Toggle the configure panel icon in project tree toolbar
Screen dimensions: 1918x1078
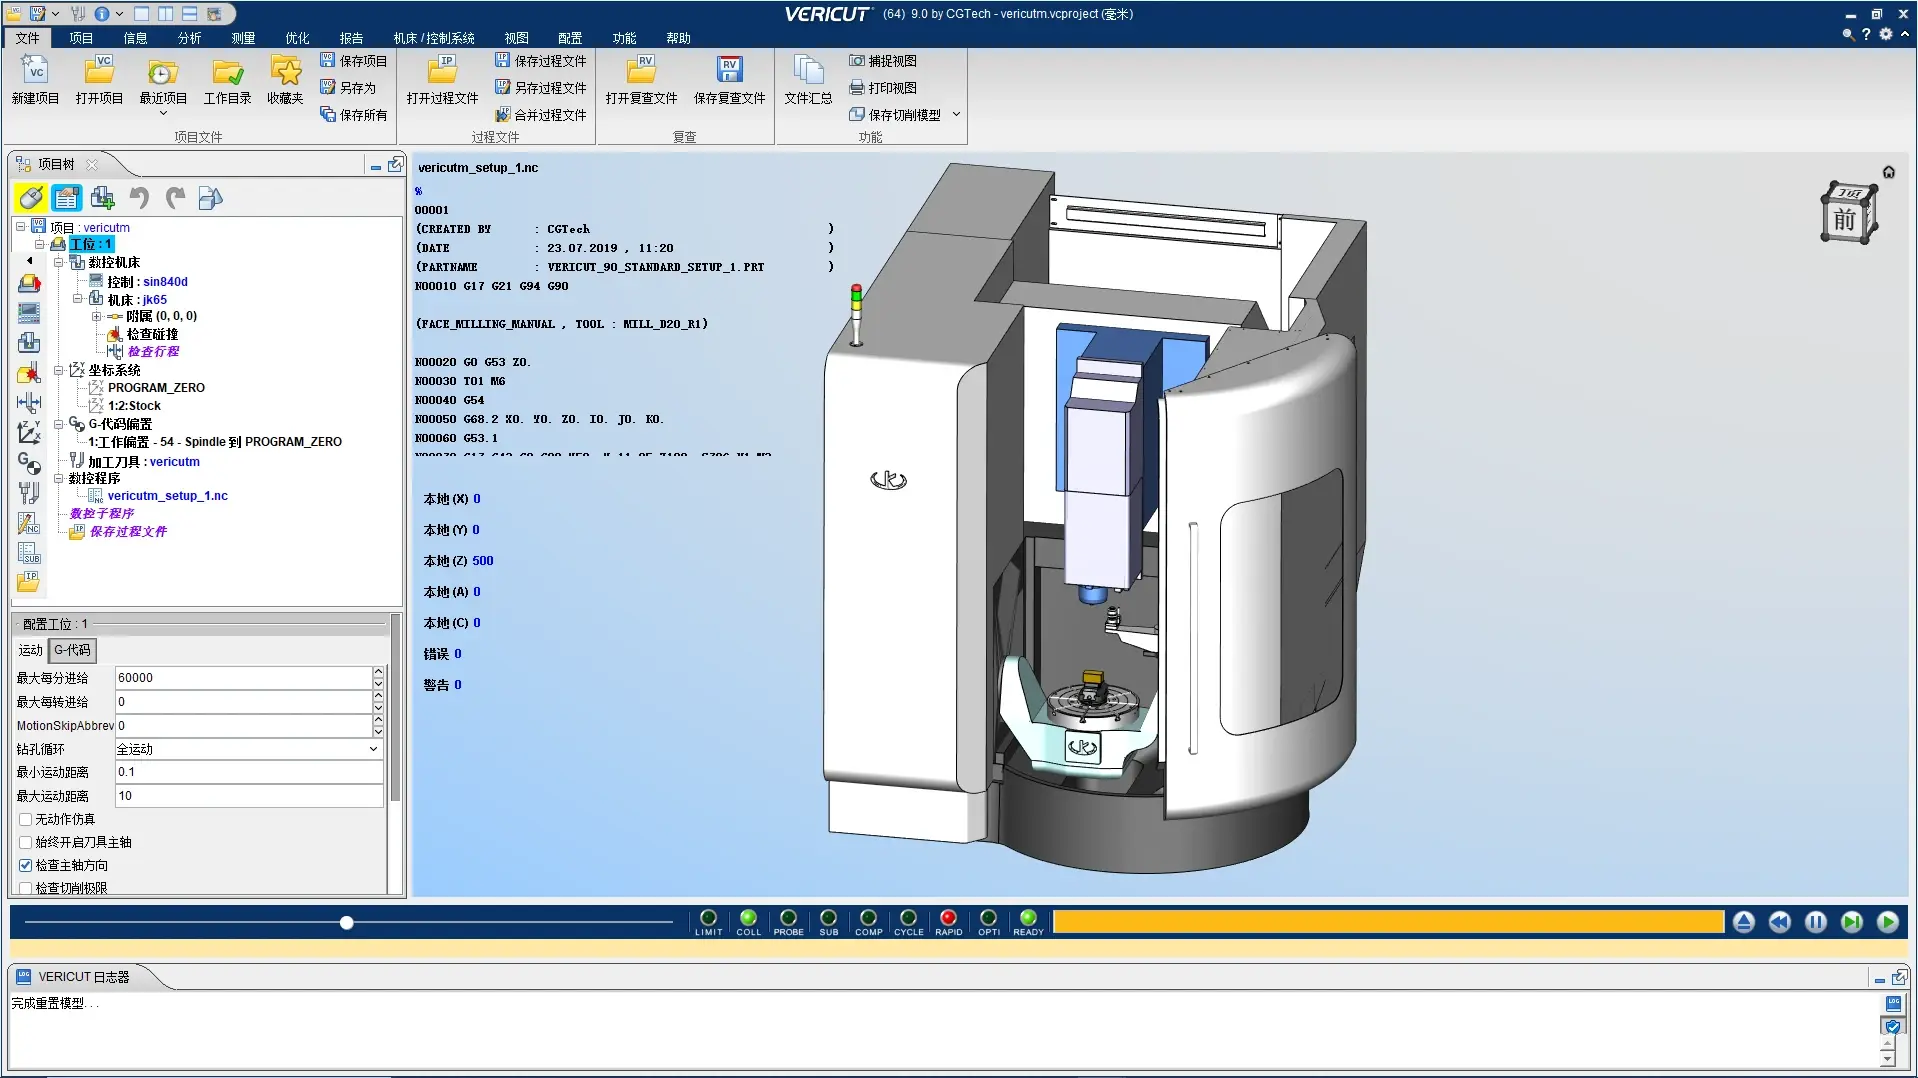(67, 198)
